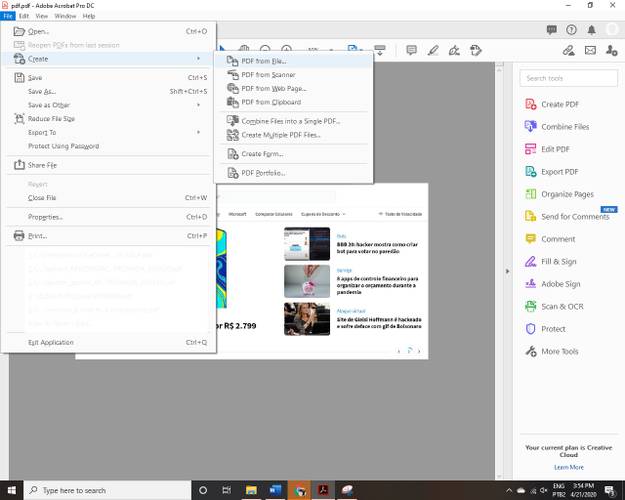This screenshot has width=625, height=500.
Task: Select Create Multiple PDF Files entry
Action: point(293,135)
